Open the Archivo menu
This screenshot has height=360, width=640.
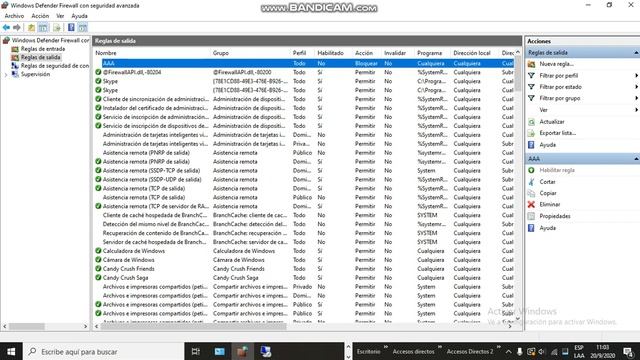click(14, 16)
